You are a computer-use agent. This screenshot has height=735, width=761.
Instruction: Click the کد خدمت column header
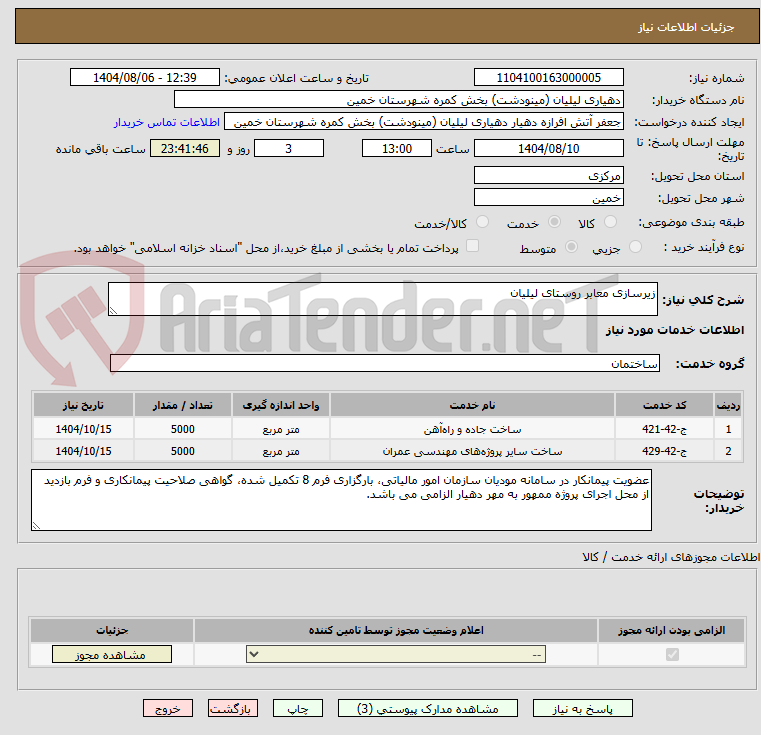pos(664,405)
